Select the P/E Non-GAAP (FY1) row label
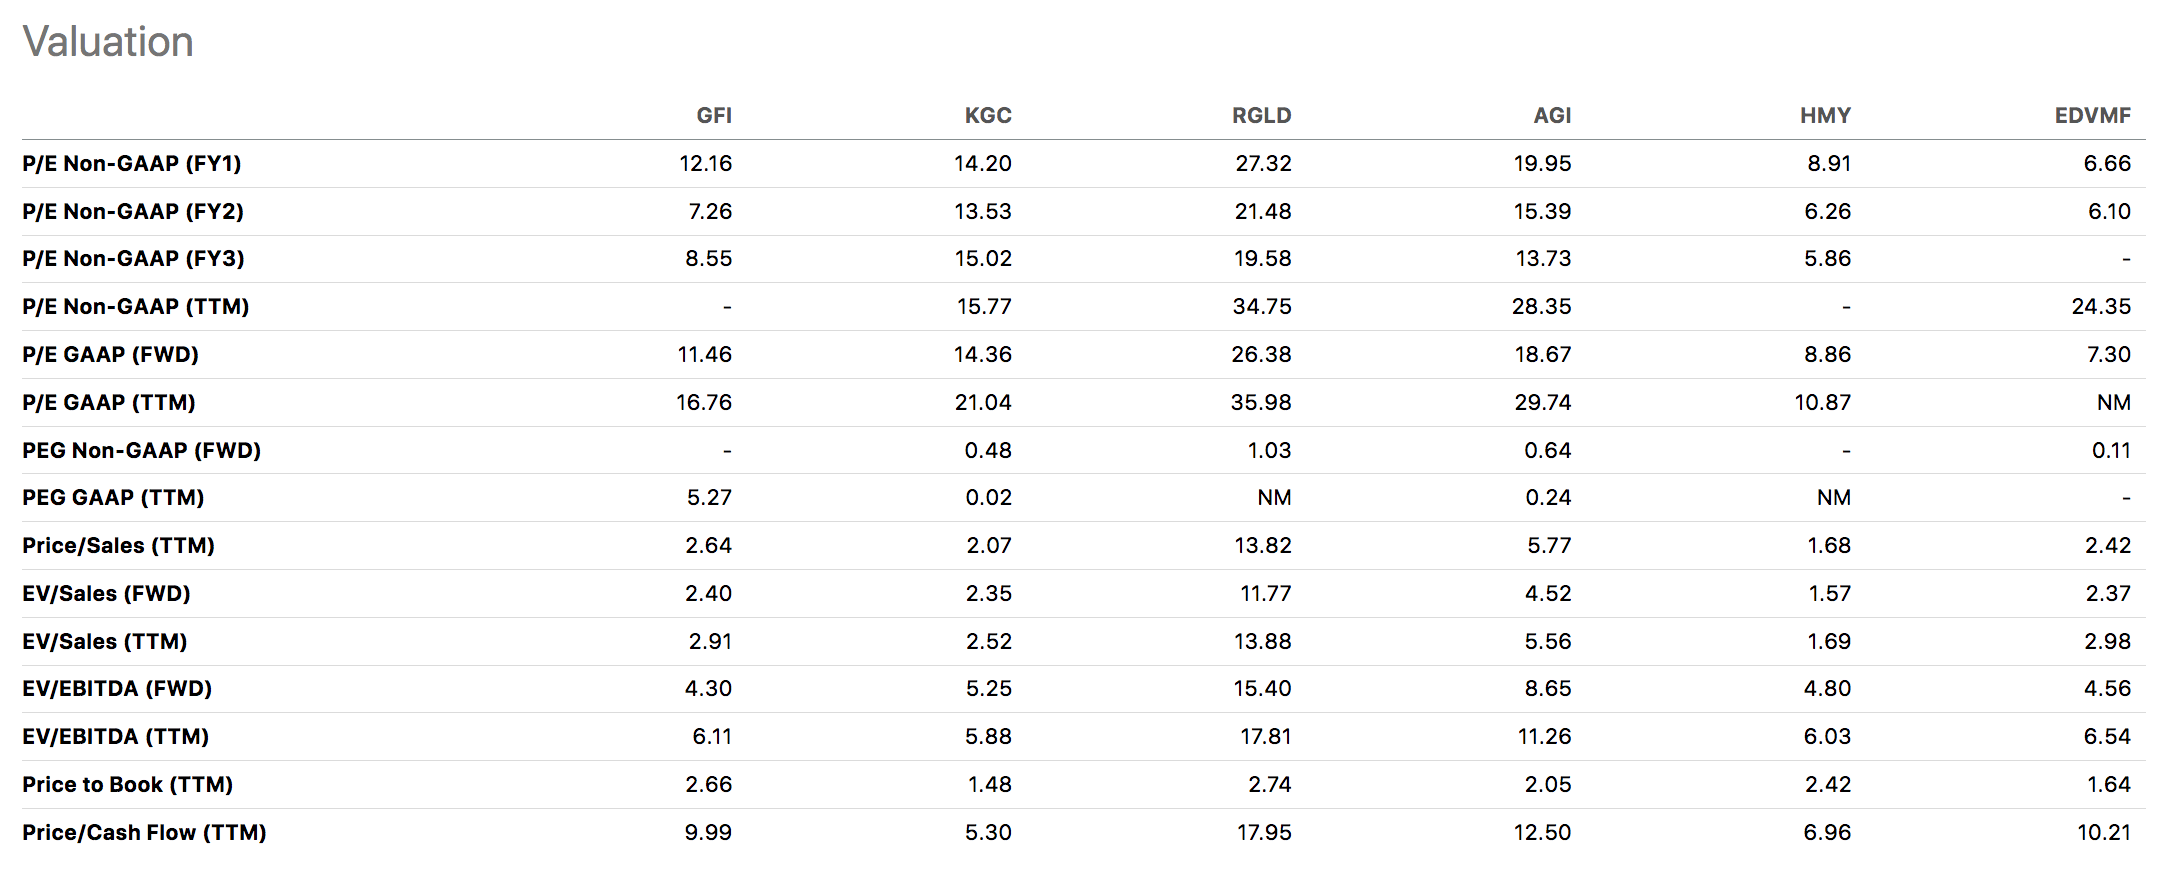The height and width of the screenshot is (874, 2176). [x=132, y=164]
